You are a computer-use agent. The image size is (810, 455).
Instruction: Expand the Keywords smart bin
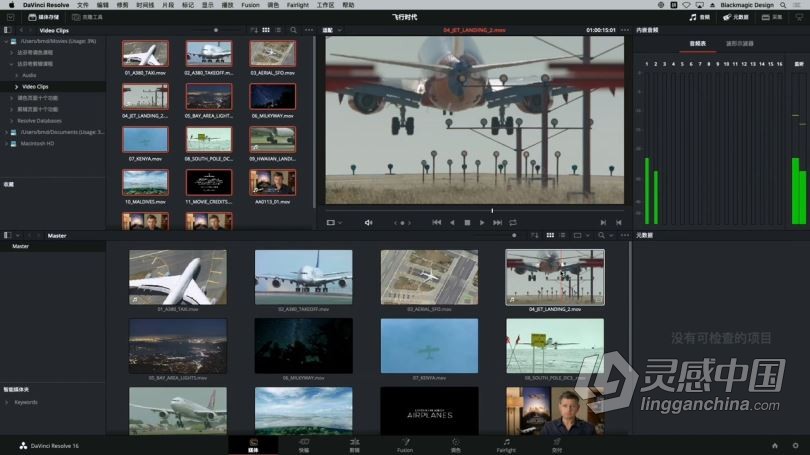click(x=7, y=402)
